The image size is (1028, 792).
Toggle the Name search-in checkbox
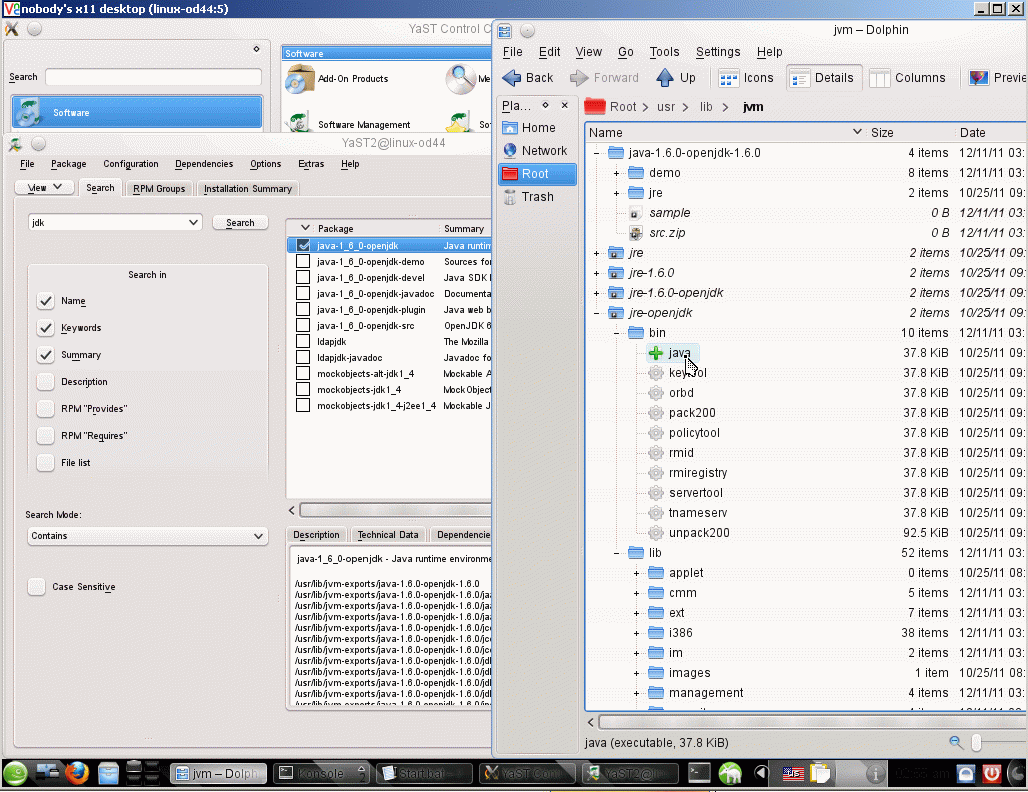45,301
